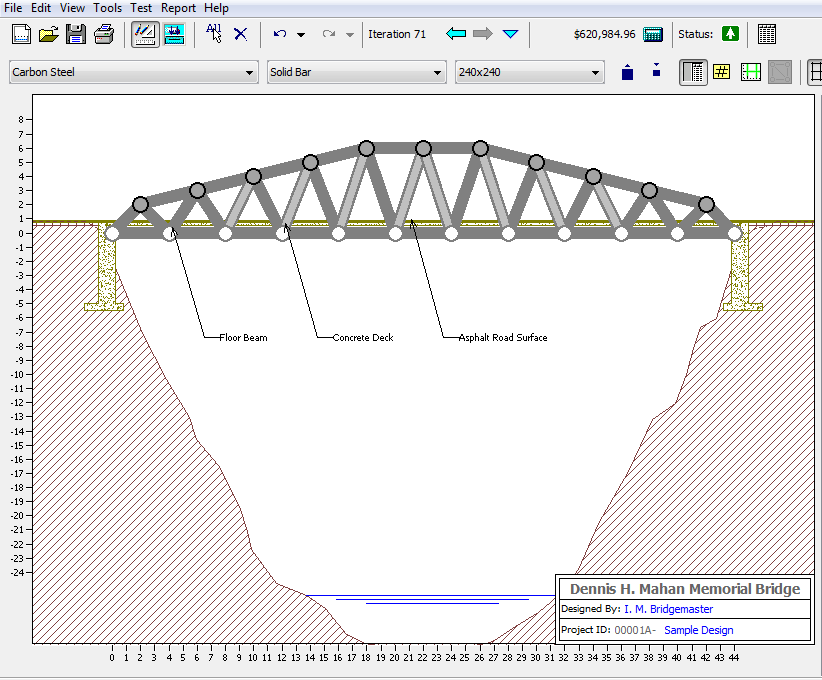Image resolution: width=822 pixels, height=680 pixels.
Task: Toggle the drawing board view mode
Action: pos(145,33)
